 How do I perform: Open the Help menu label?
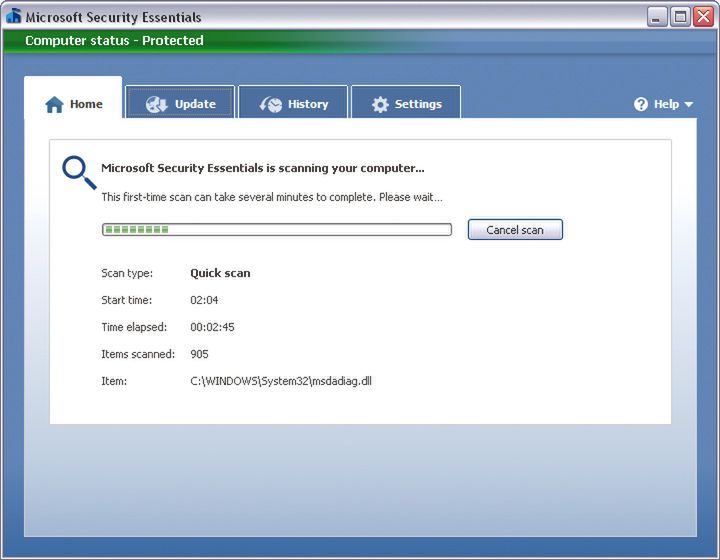coord(666,104)
